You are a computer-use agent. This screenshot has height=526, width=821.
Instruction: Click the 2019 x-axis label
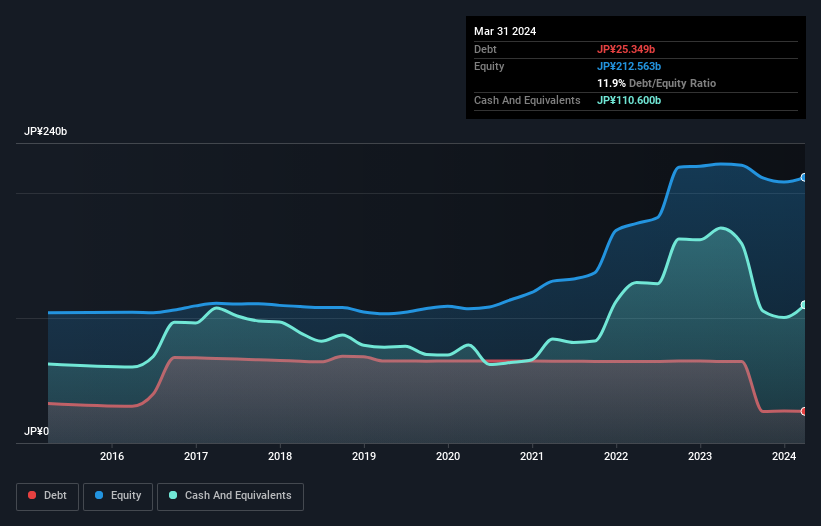364,456
